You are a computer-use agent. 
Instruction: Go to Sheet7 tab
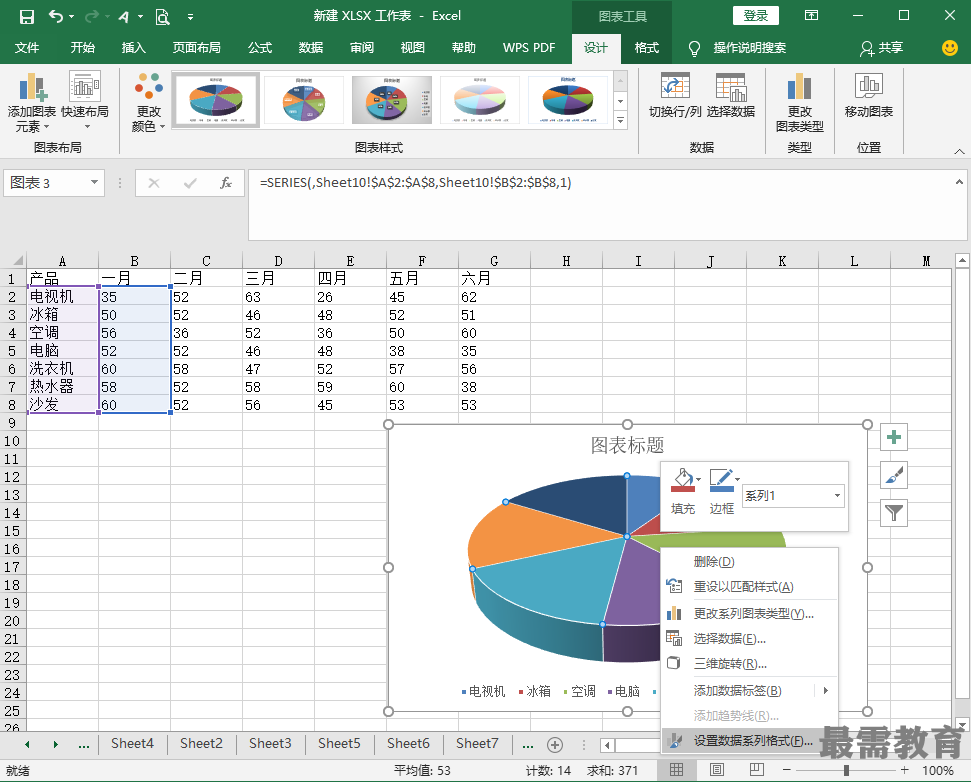click(x=477, y=744)
